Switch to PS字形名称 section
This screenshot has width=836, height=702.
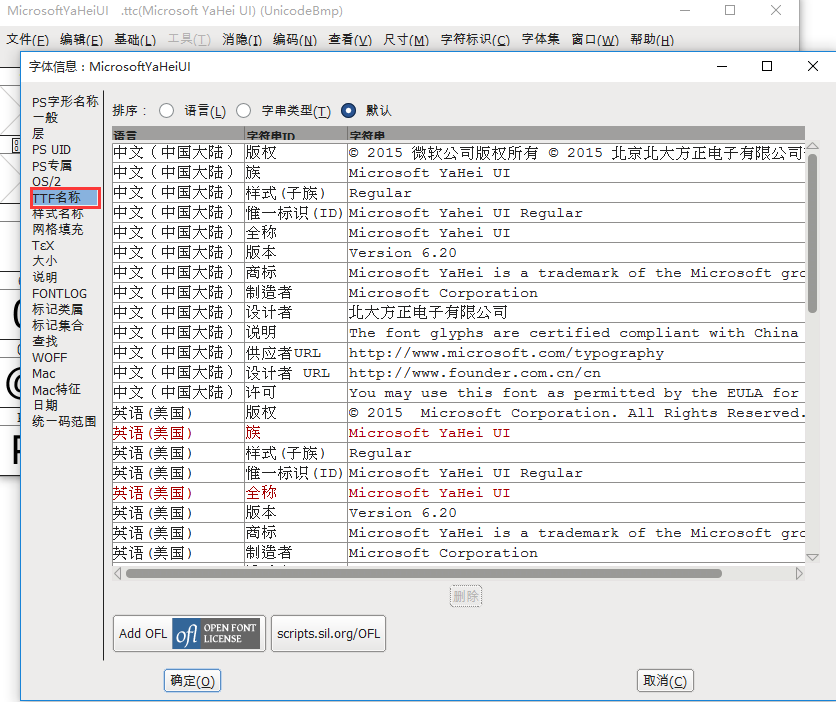[65, 101]
